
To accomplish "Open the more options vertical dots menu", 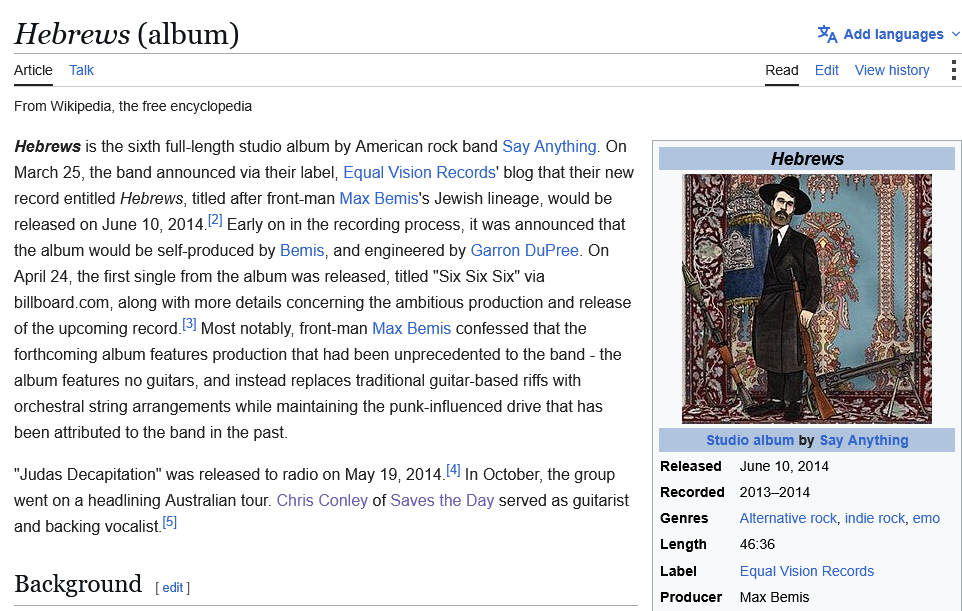I will point(953,70).
